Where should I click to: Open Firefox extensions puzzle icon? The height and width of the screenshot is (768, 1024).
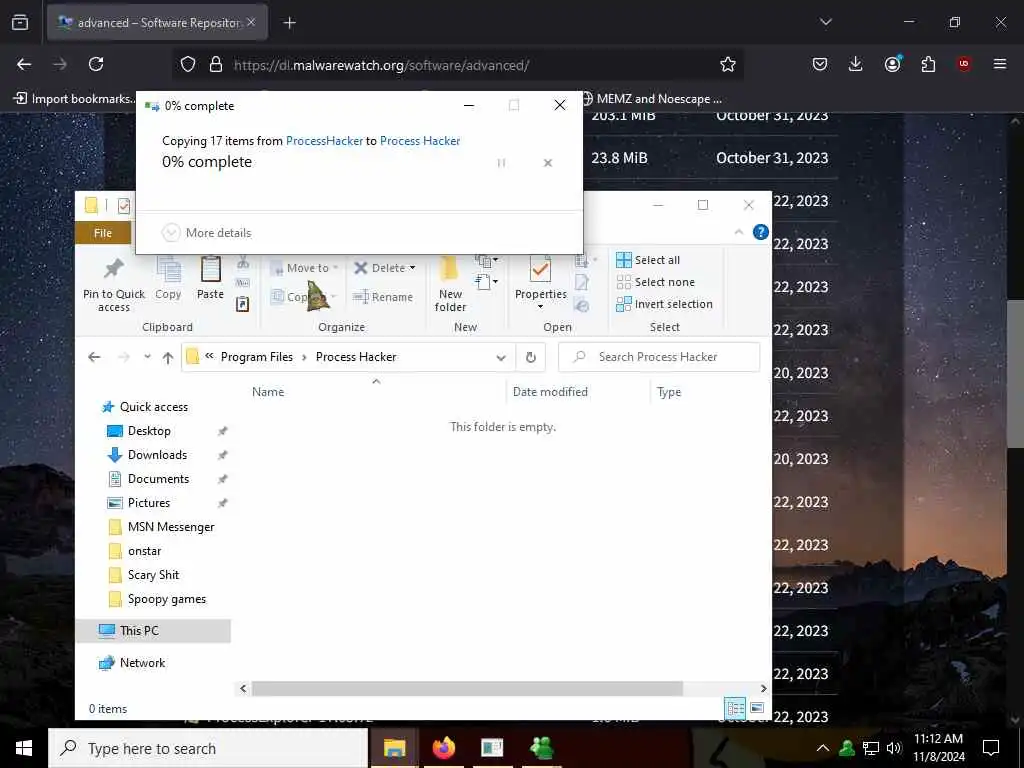pos(928,64)
